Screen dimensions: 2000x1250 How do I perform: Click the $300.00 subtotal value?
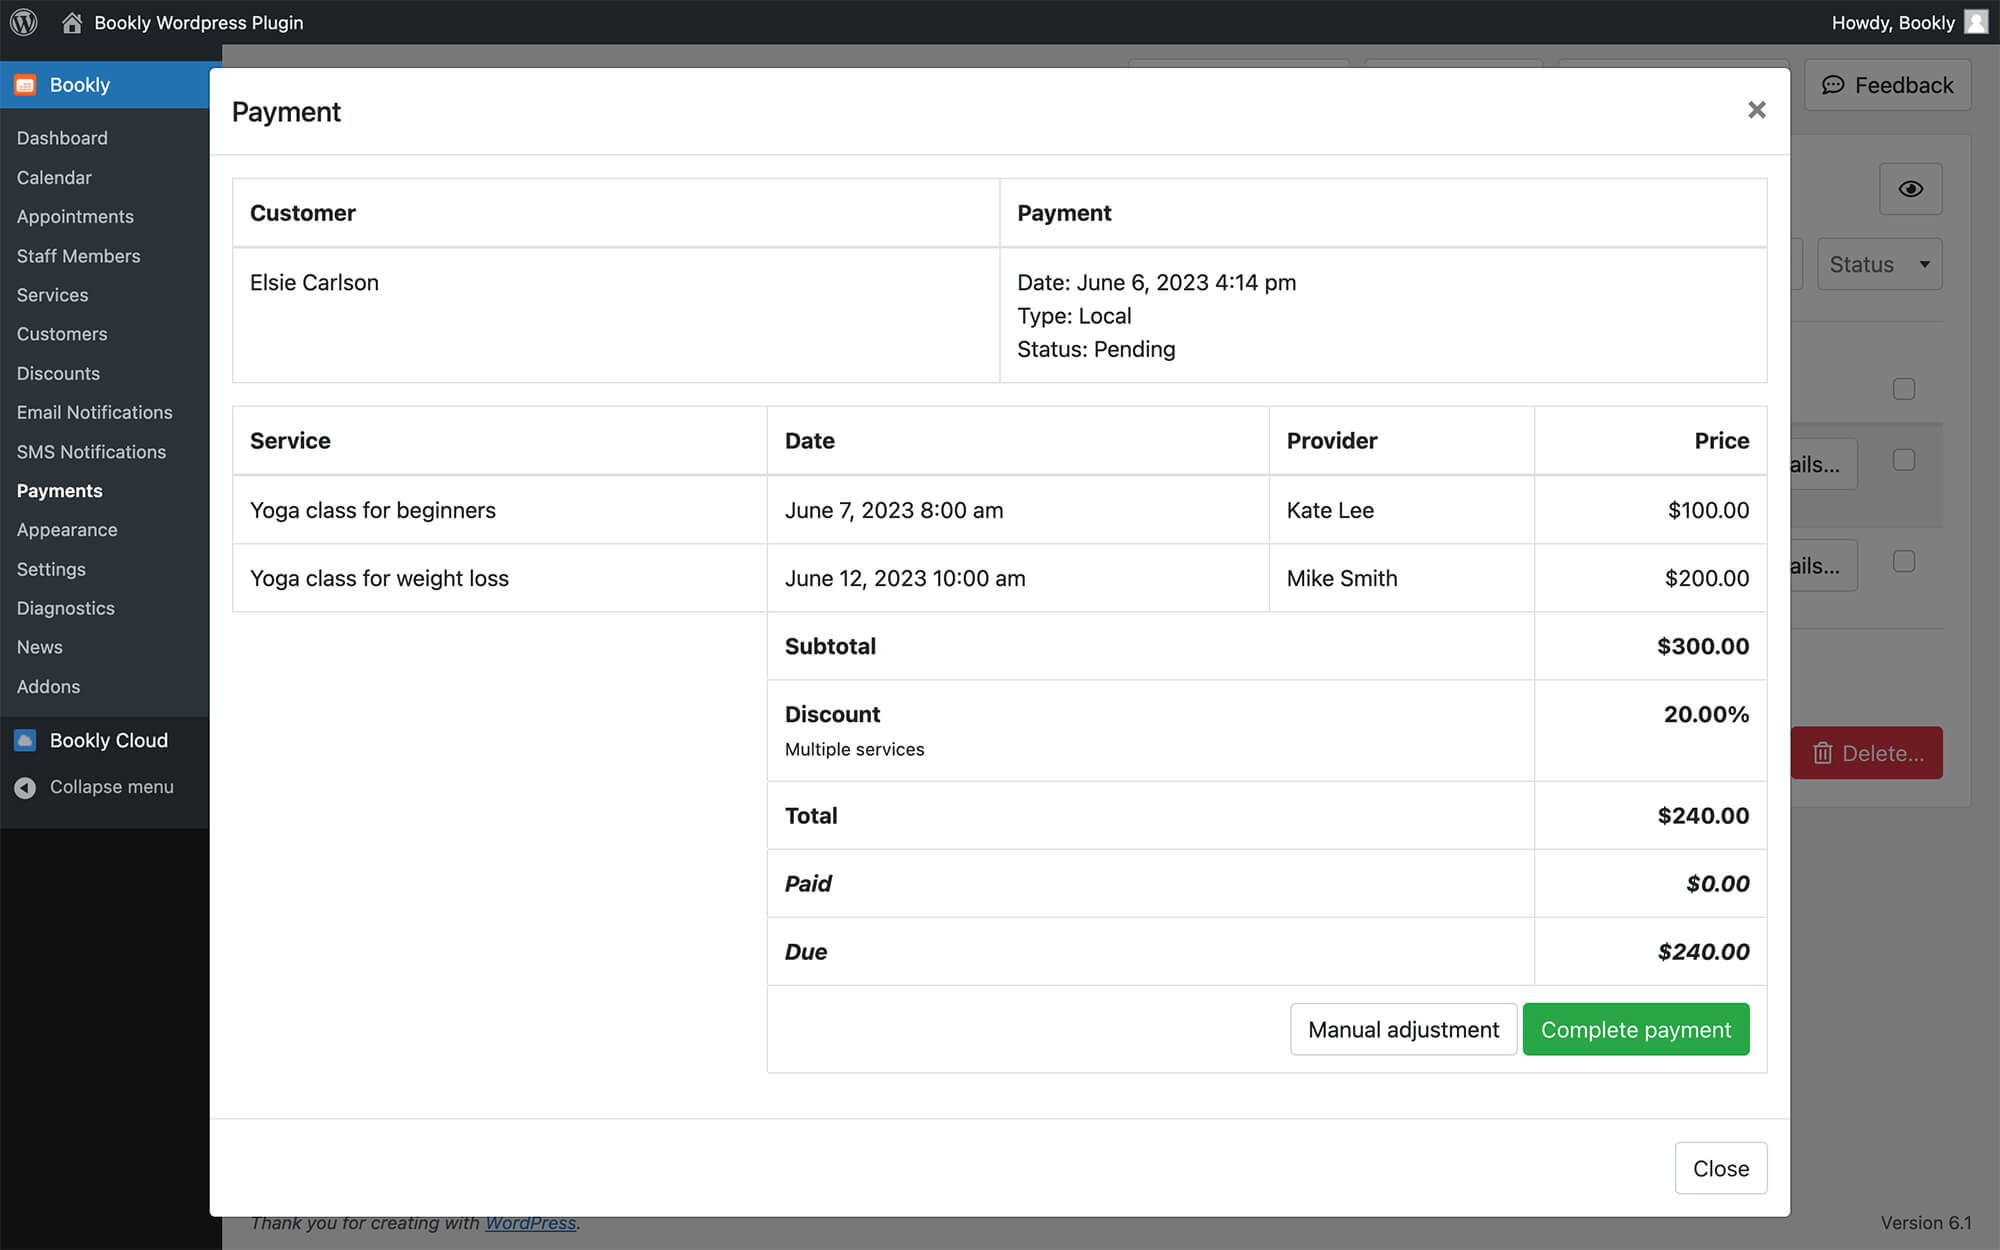1703,646
